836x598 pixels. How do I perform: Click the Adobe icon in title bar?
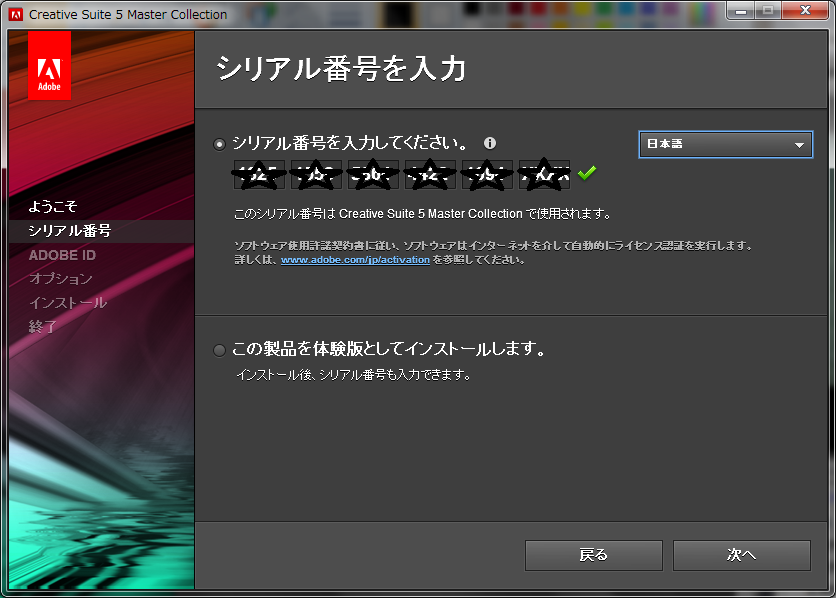(16, 15)
